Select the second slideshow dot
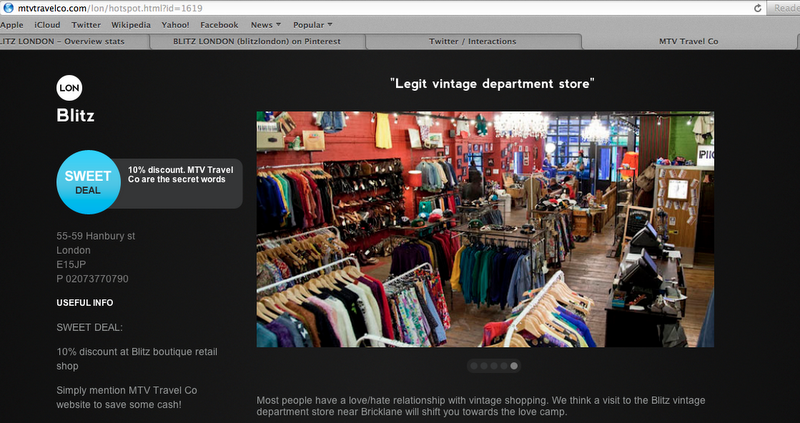The width and height of the screenshot is (800, 423). coord(484,366)
